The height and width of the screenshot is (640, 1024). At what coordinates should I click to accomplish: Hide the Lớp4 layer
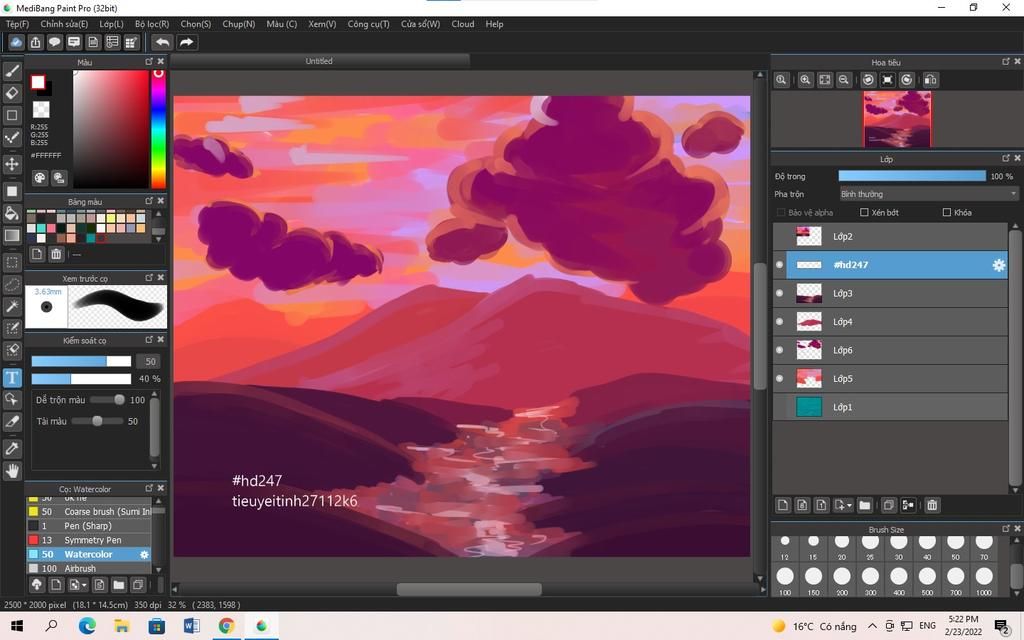coord(779,322)
